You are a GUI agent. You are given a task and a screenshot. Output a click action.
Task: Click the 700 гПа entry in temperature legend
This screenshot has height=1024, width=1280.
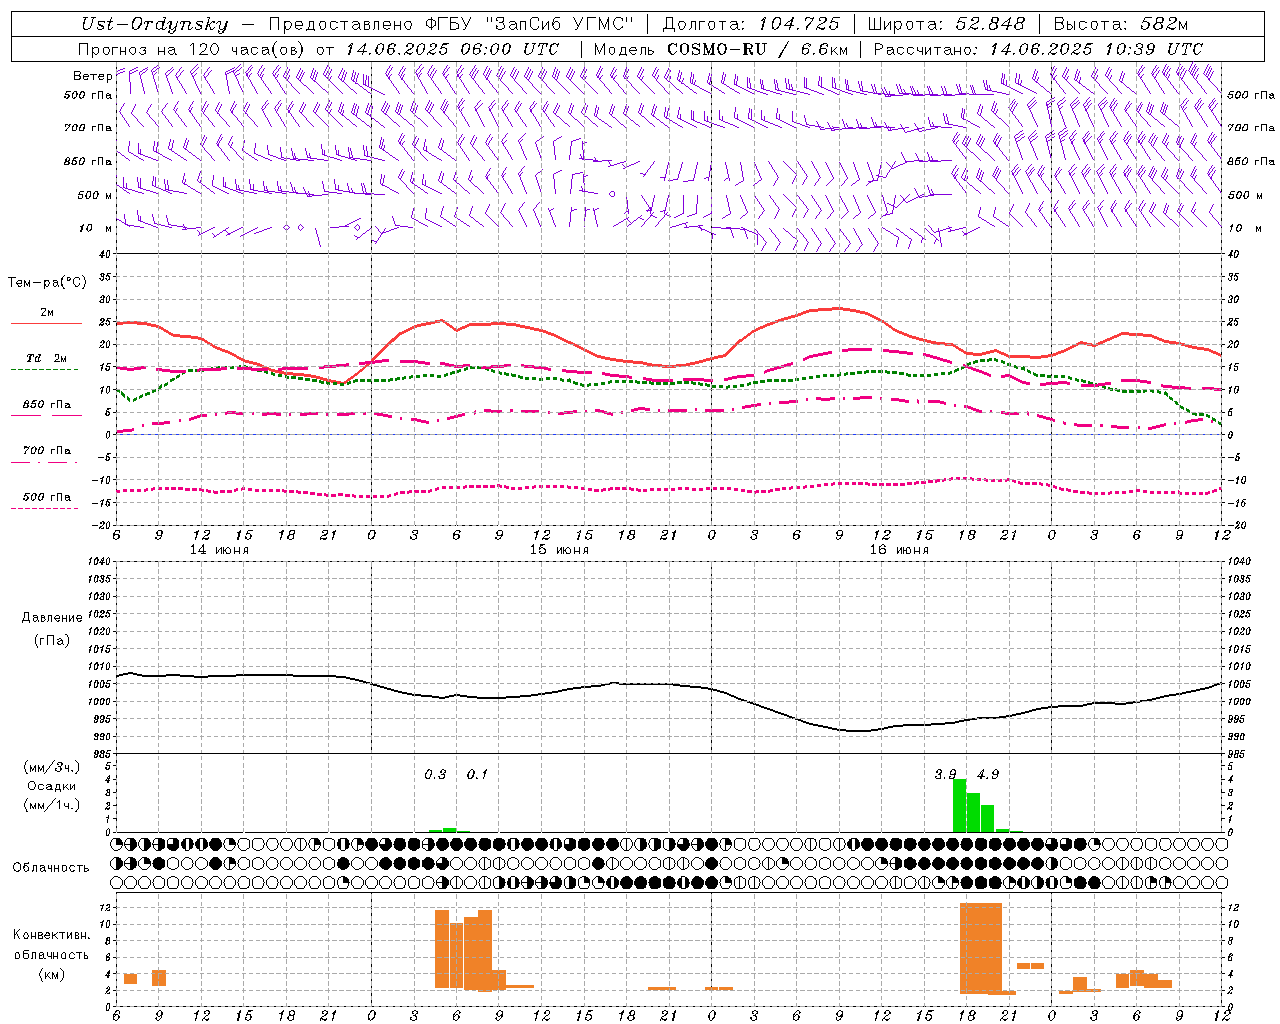coord(47,451)
